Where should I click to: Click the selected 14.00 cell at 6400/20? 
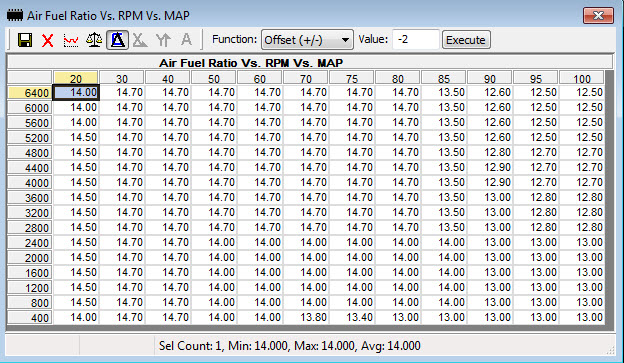(76, 92)
